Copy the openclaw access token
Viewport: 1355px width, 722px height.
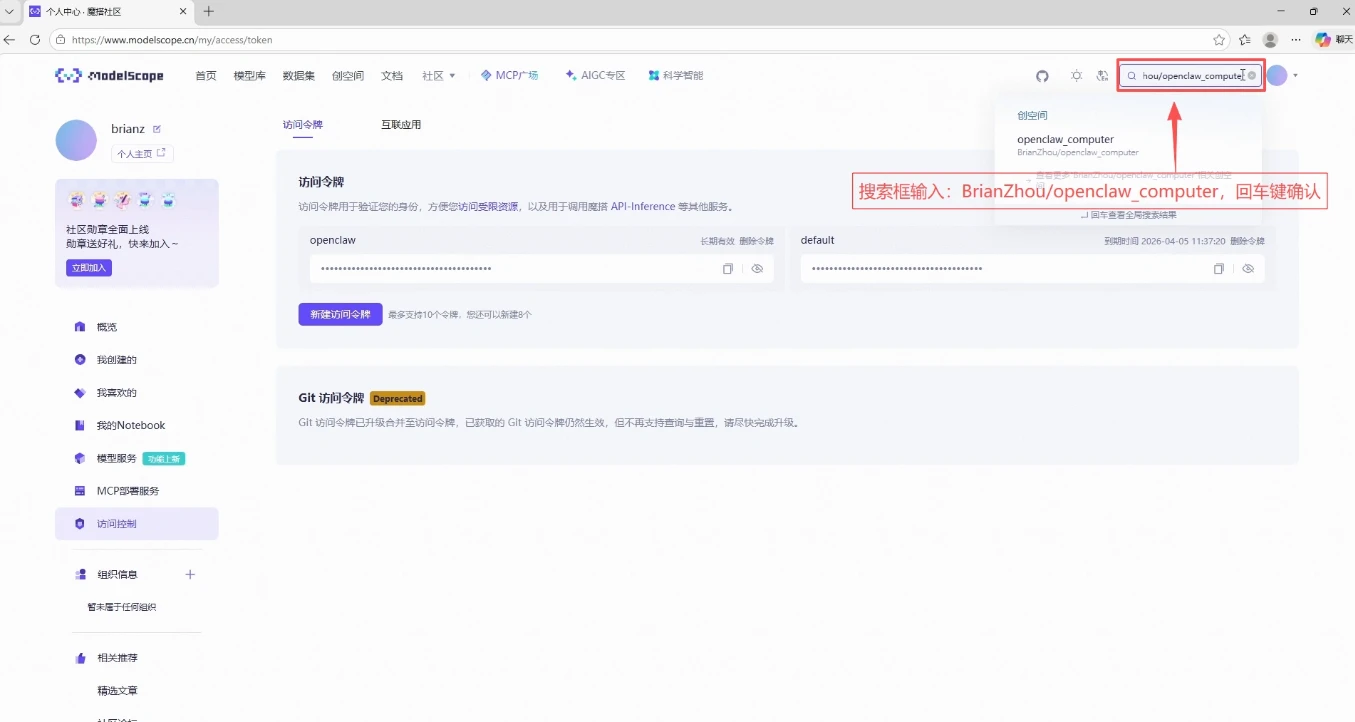tap(727, 268)
